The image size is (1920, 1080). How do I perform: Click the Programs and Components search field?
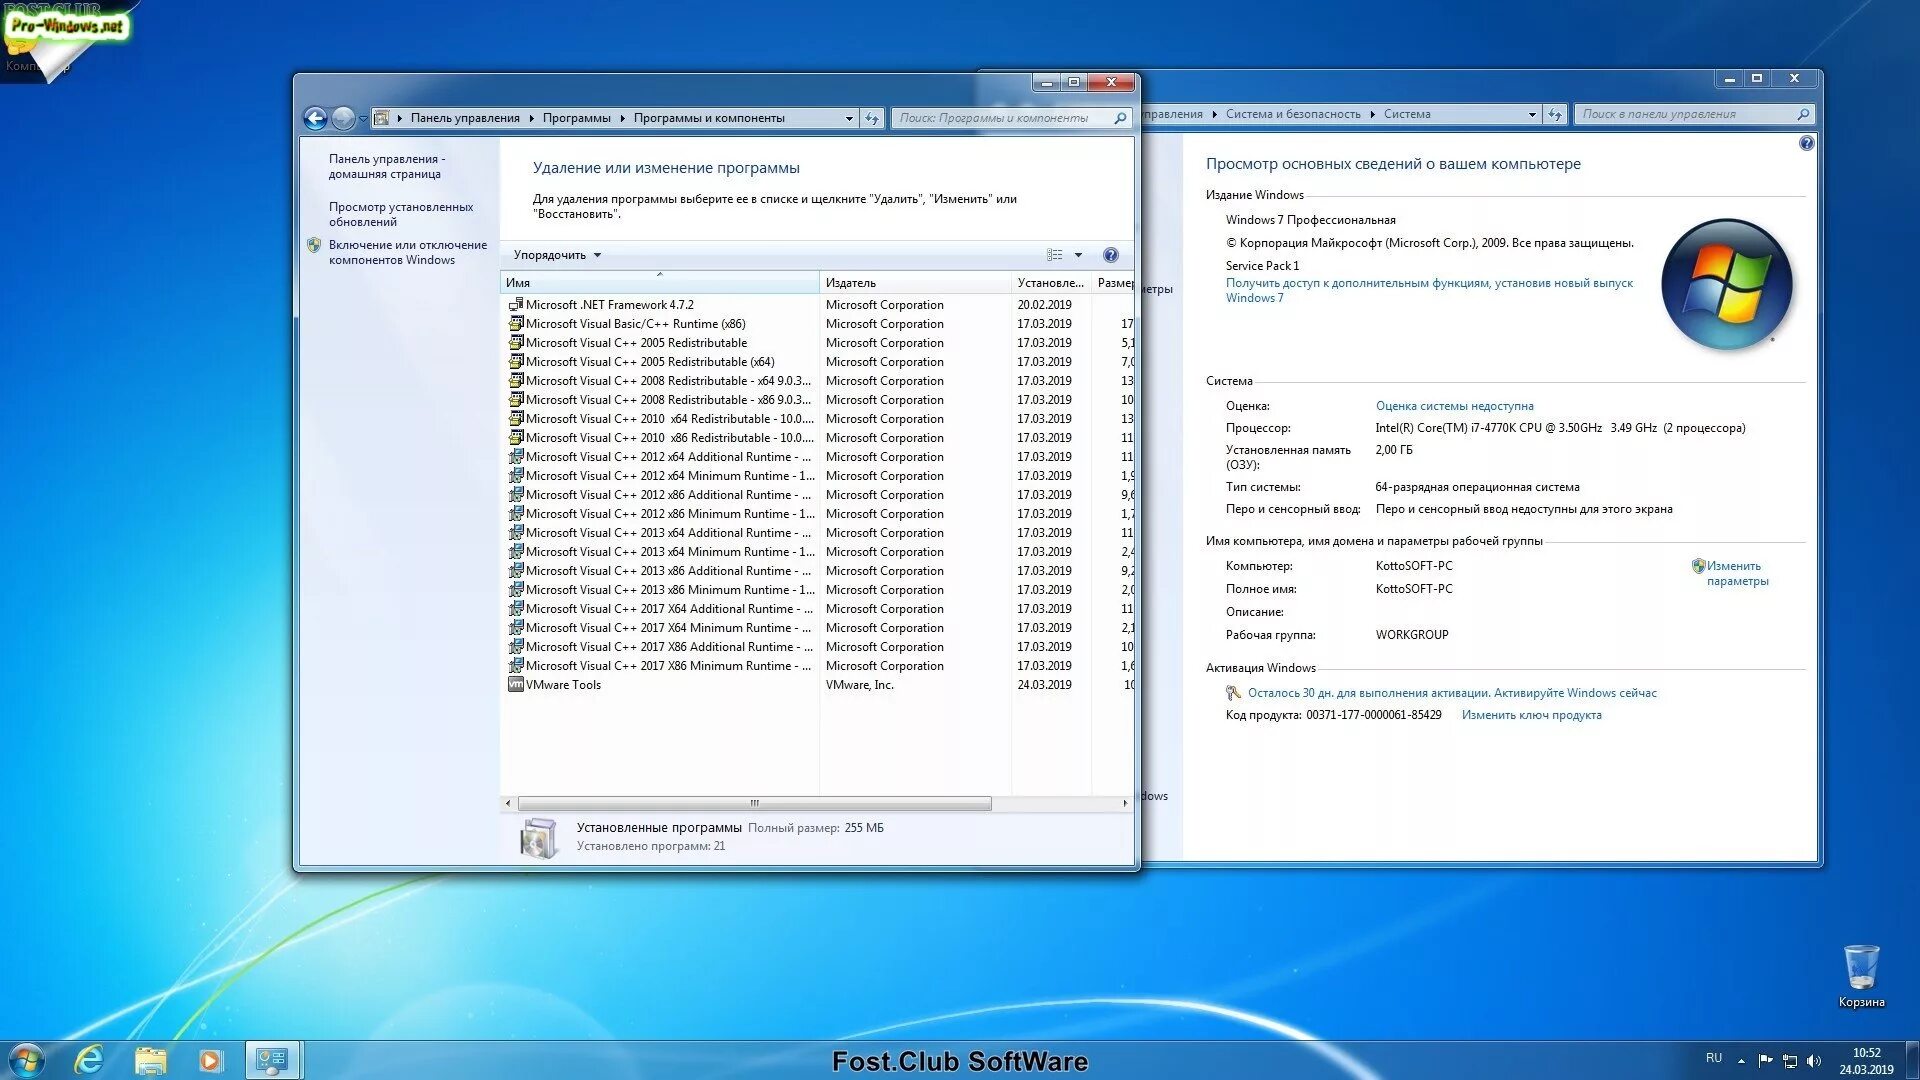(1003, 119)
